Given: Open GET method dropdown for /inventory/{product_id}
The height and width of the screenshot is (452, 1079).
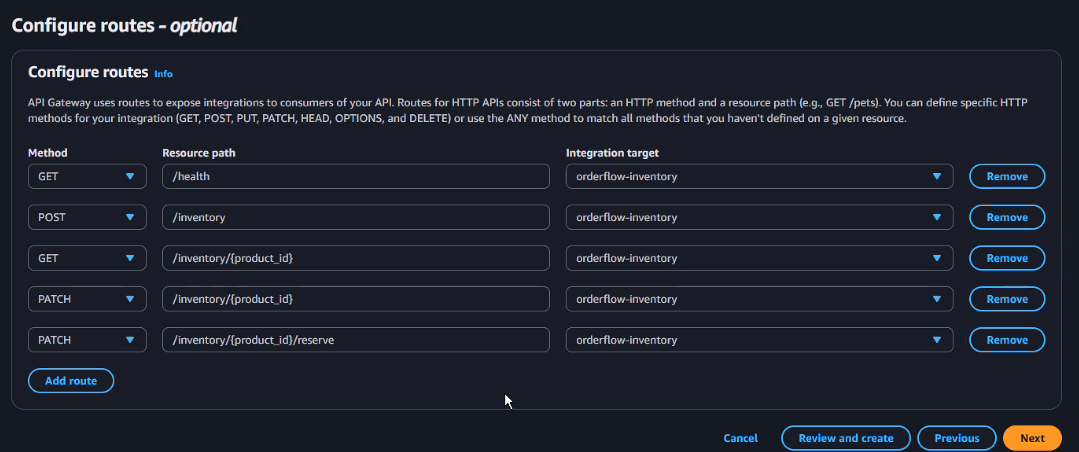Looking at the screenshot, I should pos(87,258).
